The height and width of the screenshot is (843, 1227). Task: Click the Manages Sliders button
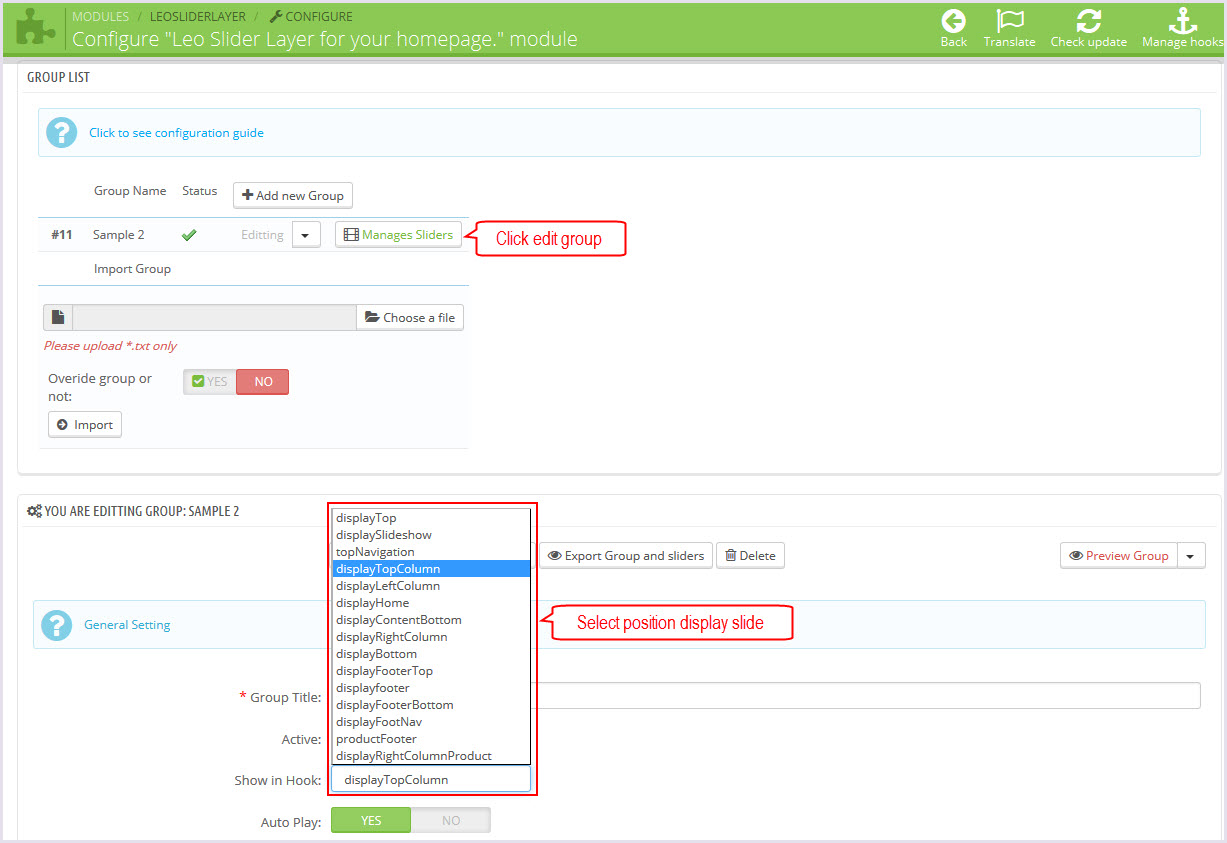[x=398, y=235]
